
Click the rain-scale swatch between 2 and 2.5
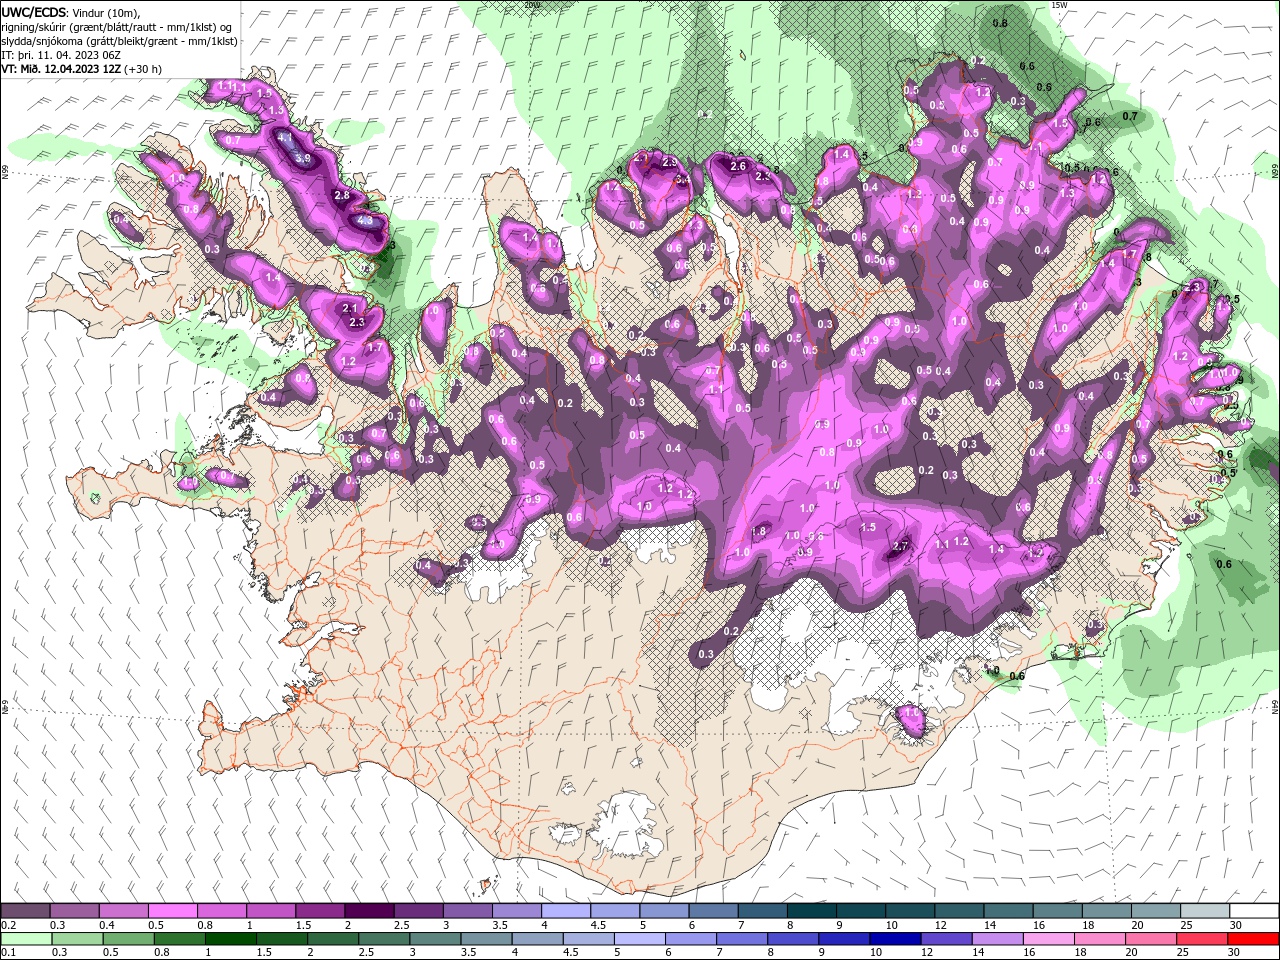coord(332,939)
